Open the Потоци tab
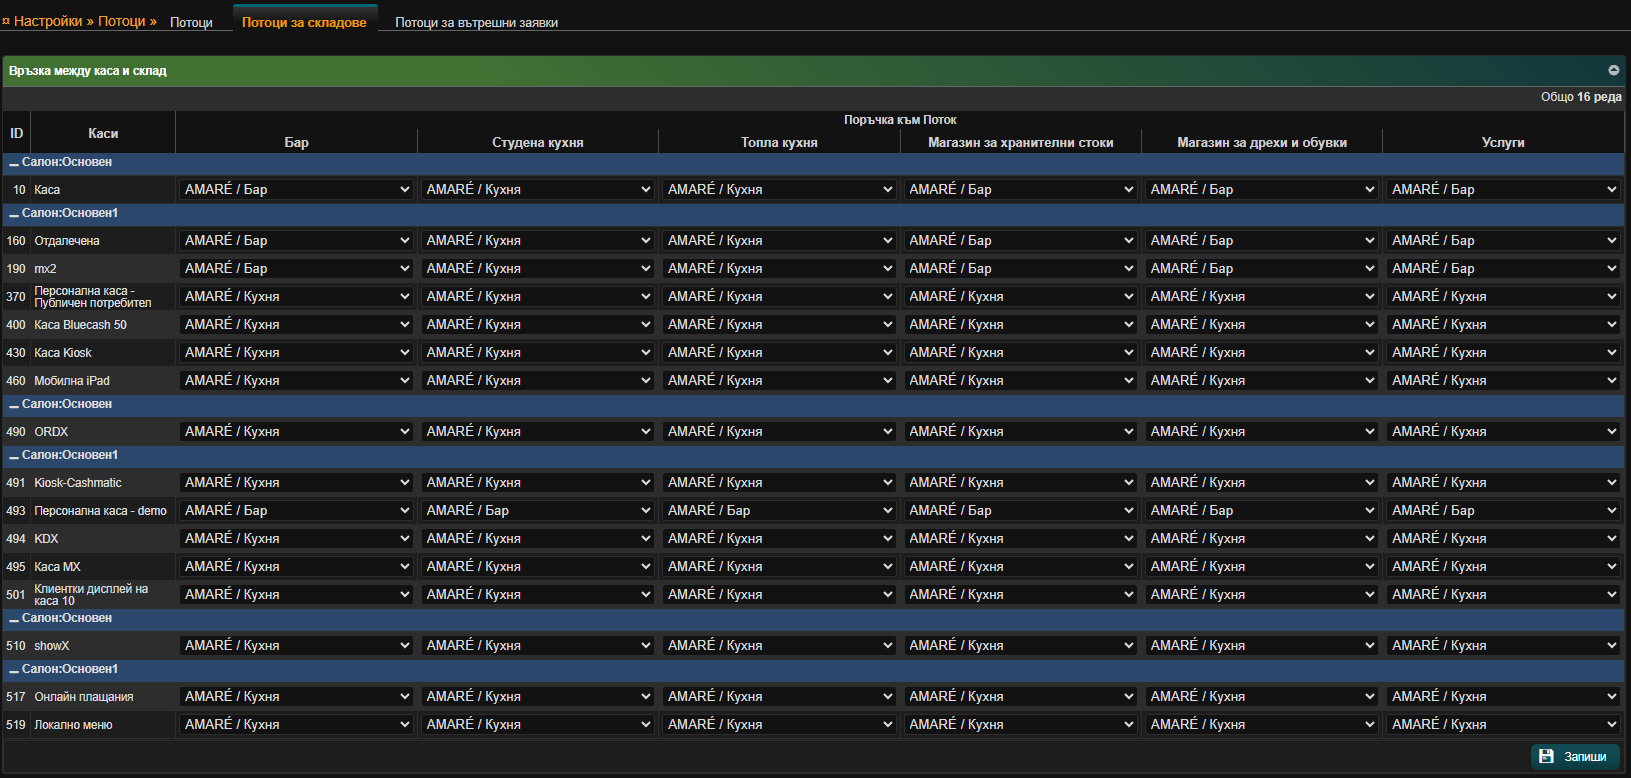This screenshot has width=1631, height=778. [191, 22]
